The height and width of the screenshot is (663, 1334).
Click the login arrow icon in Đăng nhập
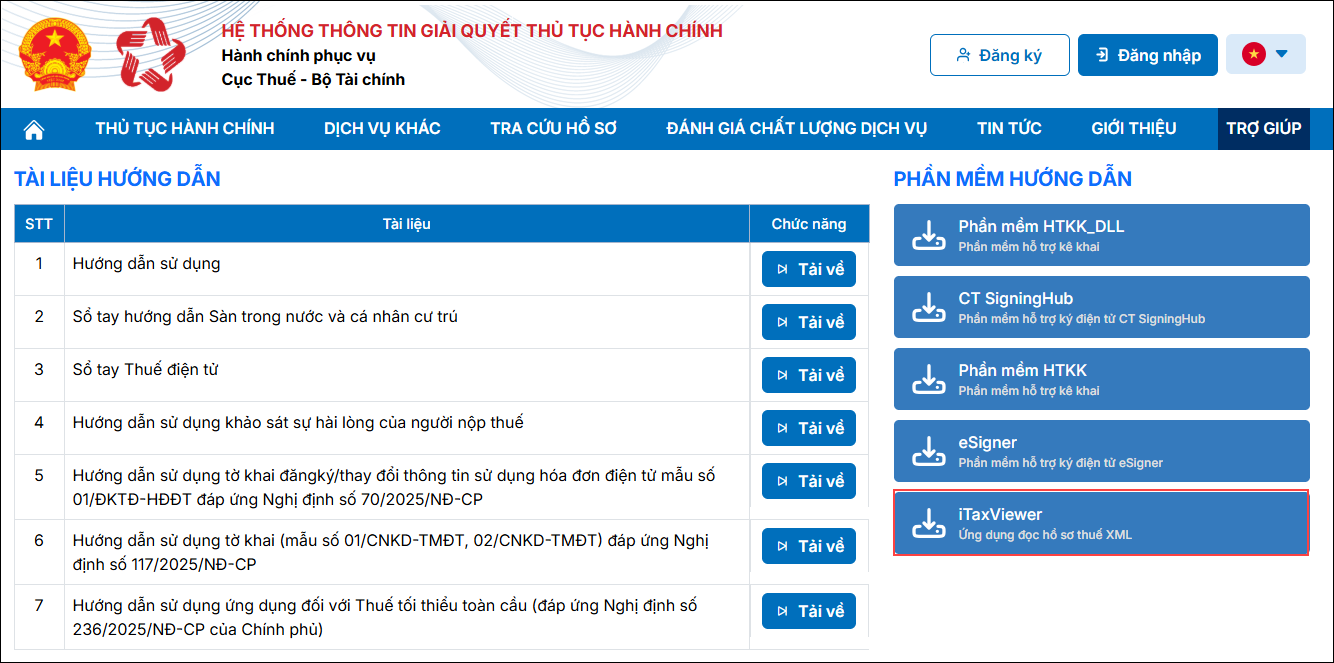tap(1102, 55)
